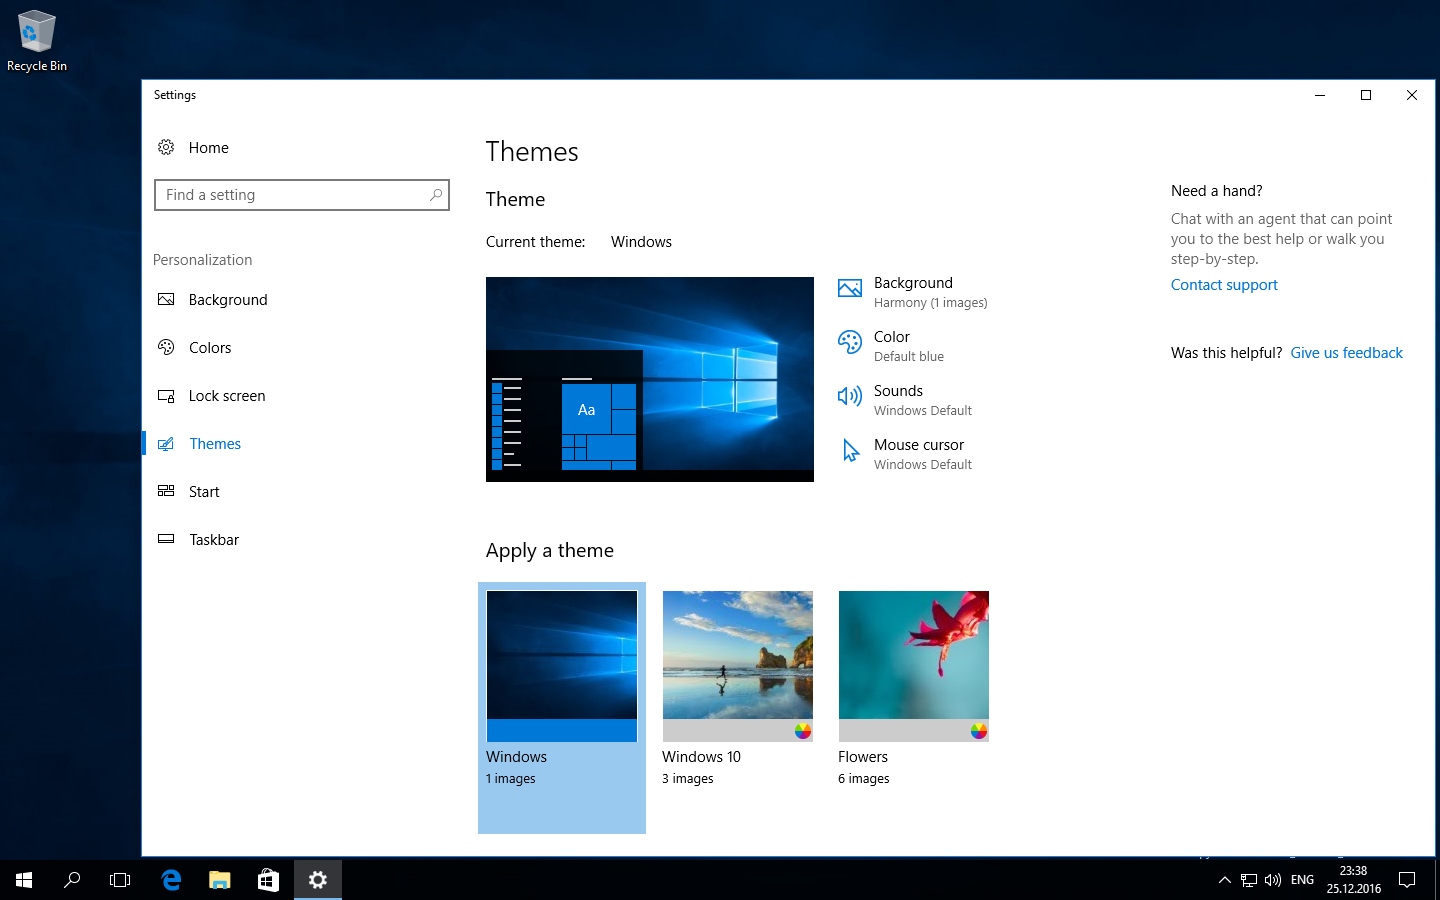Screen dimensions: 1440x900
Task: Click the "Need a hand?" heading
Action: coord(1216,191)
